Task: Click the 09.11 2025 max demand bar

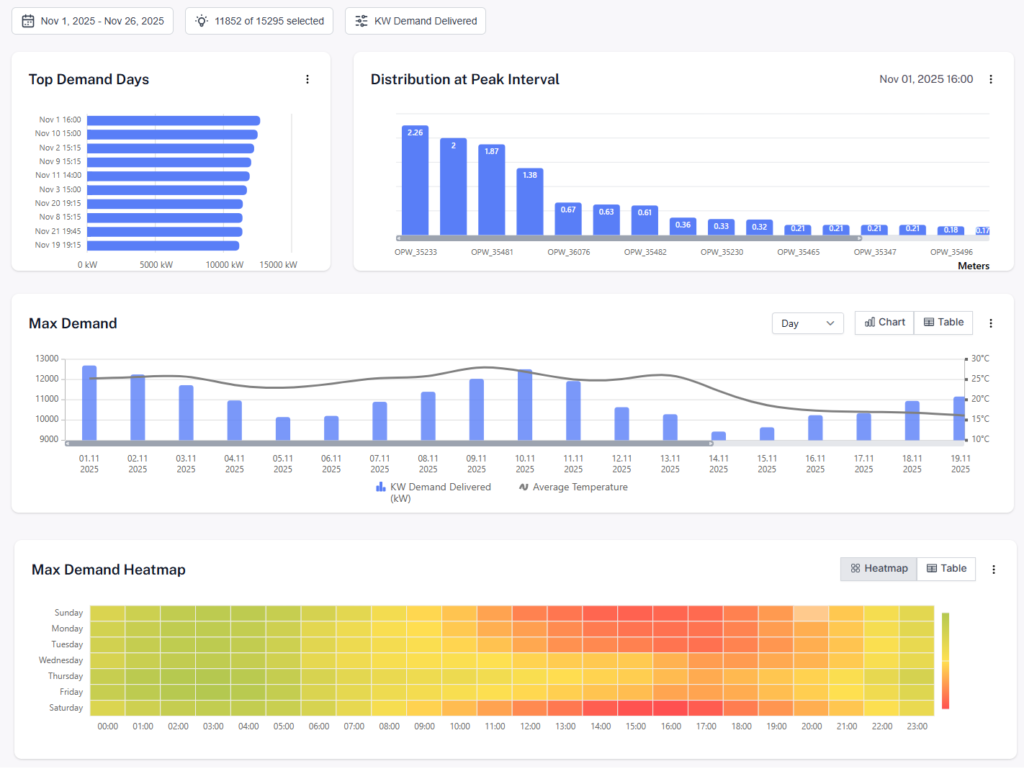Action: click(477, 410)
